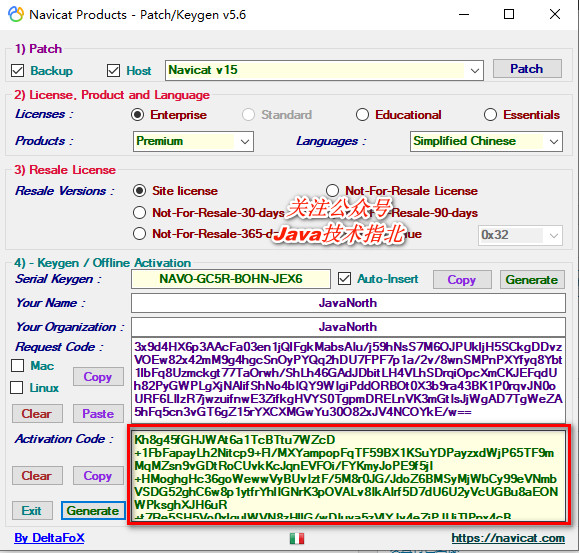579x553 pixels.
Task: Click the Paste button
Action: [98, 413]
